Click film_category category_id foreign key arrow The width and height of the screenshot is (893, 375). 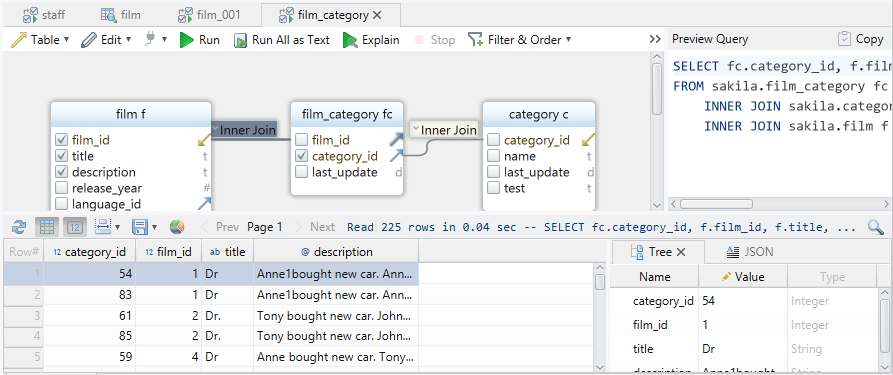click(396, 156)
